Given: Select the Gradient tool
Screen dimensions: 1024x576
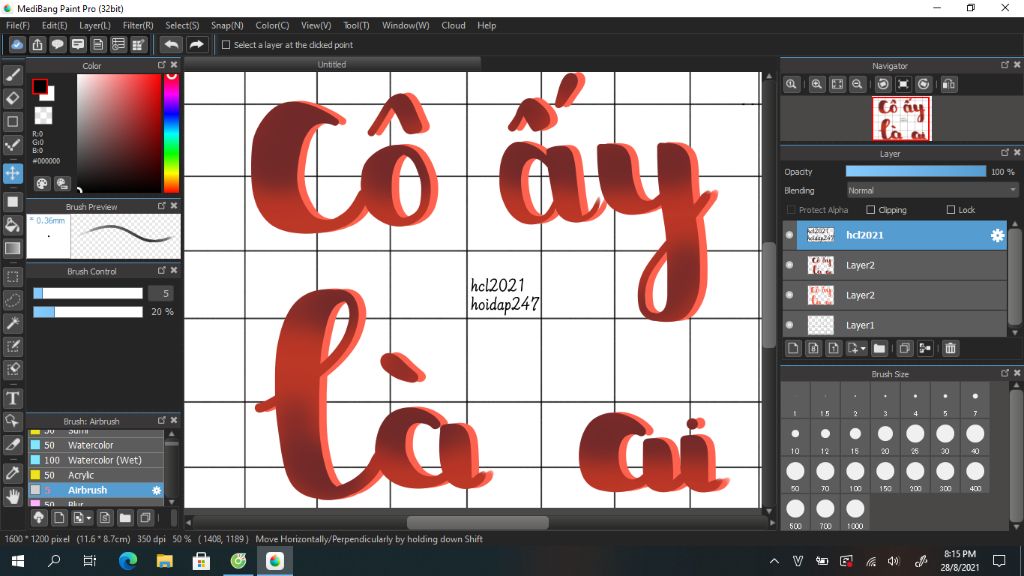Looking at the screenshot, I should 12,248.
